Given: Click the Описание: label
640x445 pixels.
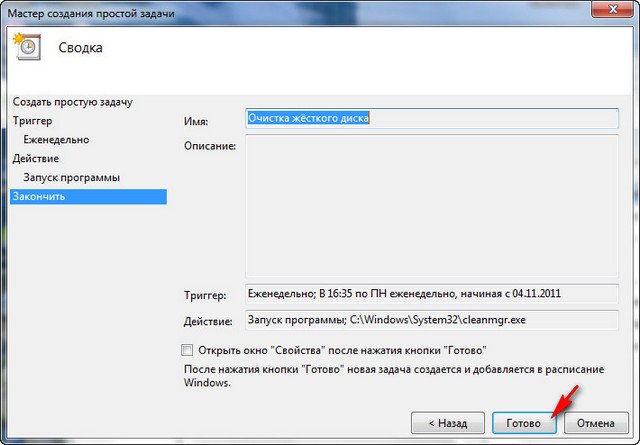Looking at the screenshot, I should pos(210,146).
